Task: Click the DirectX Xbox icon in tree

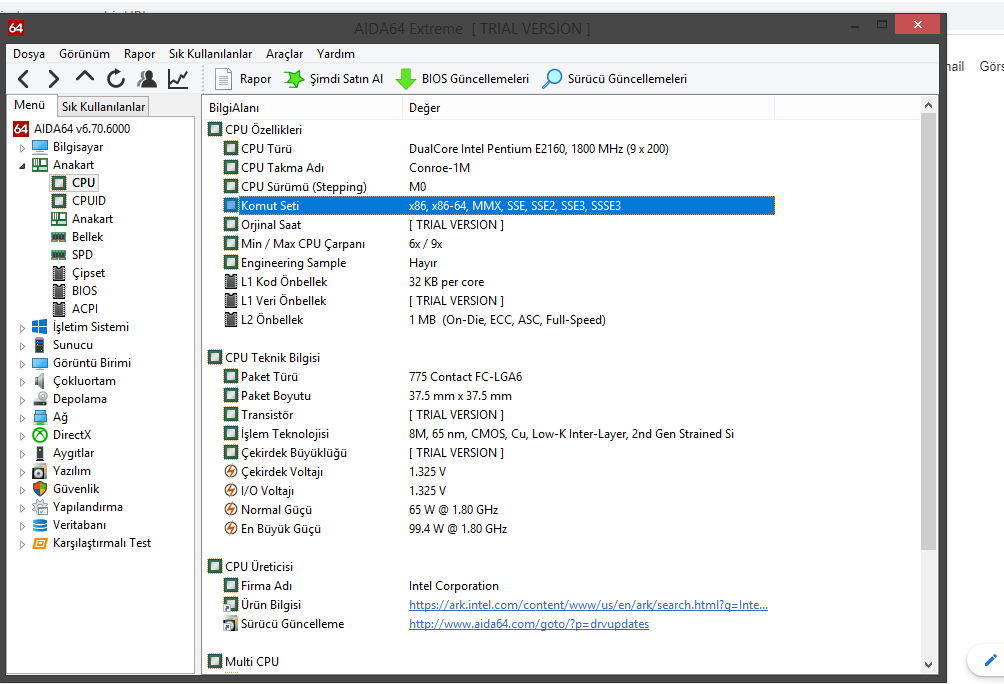Action: pos(40,435)
